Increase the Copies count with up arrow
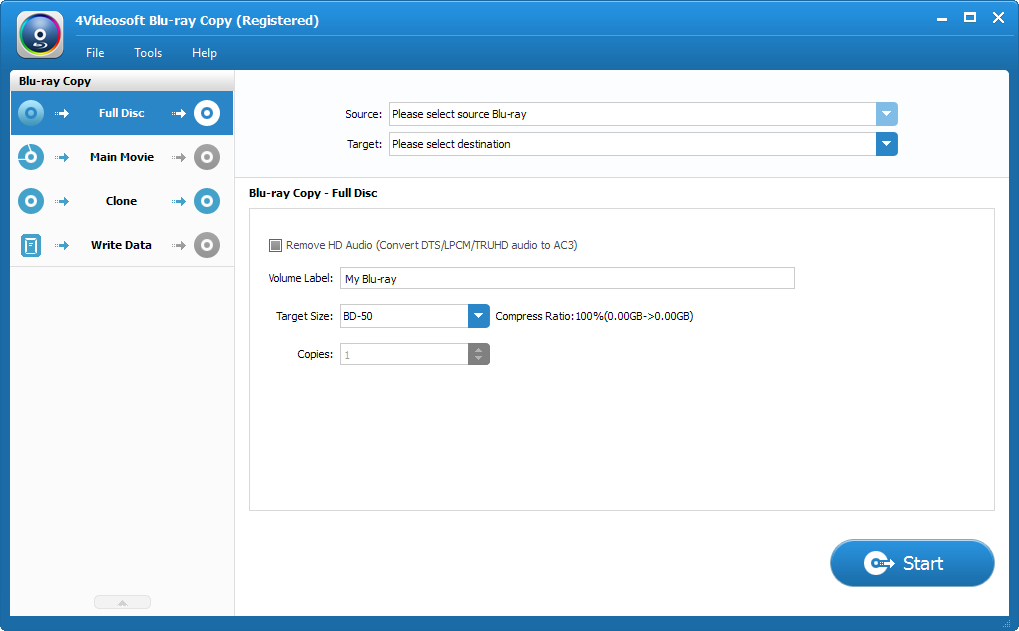This screenshot has height=631, width=1019. (x=478, y=350)
